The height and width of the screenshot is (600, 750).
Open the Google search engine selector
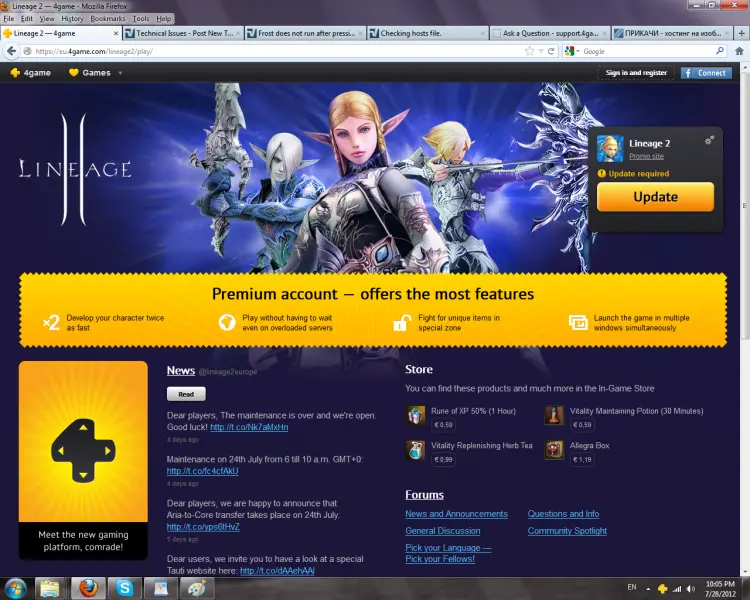(572, 51)
